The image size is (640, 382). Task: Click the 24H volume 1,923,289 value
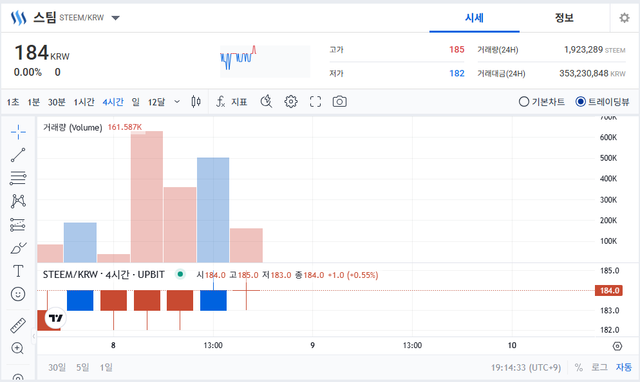pos(583,50)
